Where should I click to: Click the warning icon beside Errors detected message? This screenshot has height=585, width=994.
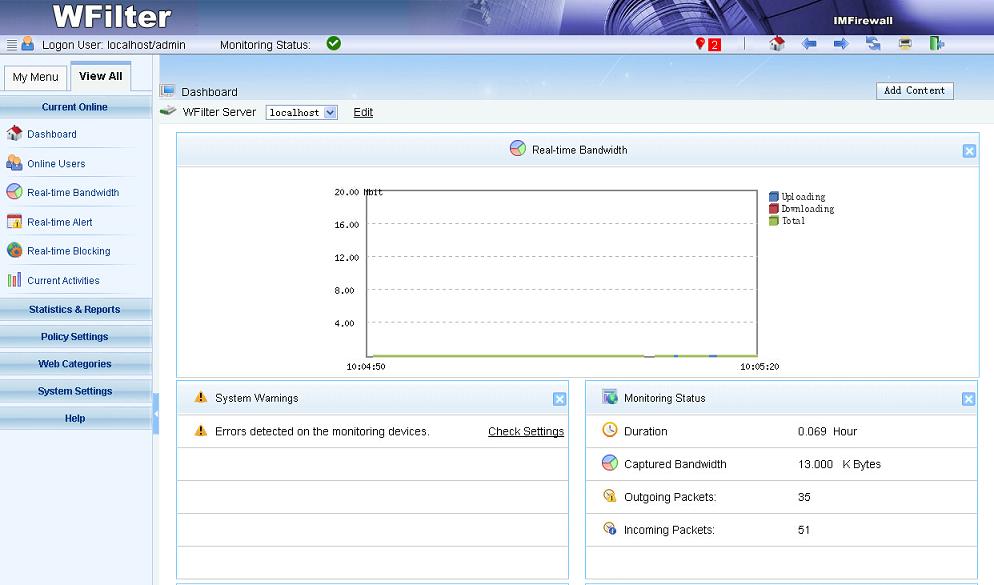tap(200, 430)
